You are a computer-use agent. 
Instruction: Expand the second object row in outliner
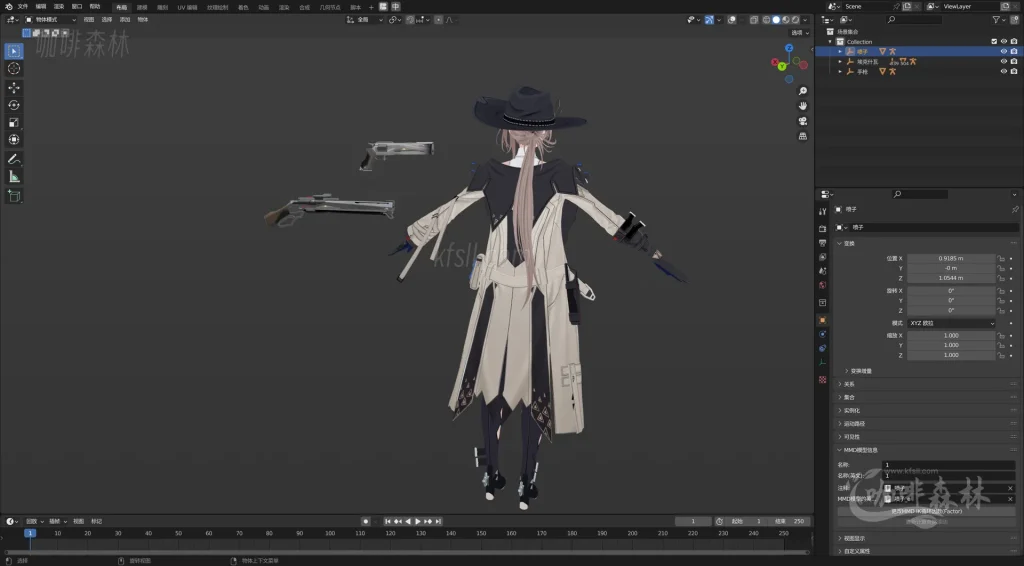click(840, 61)
